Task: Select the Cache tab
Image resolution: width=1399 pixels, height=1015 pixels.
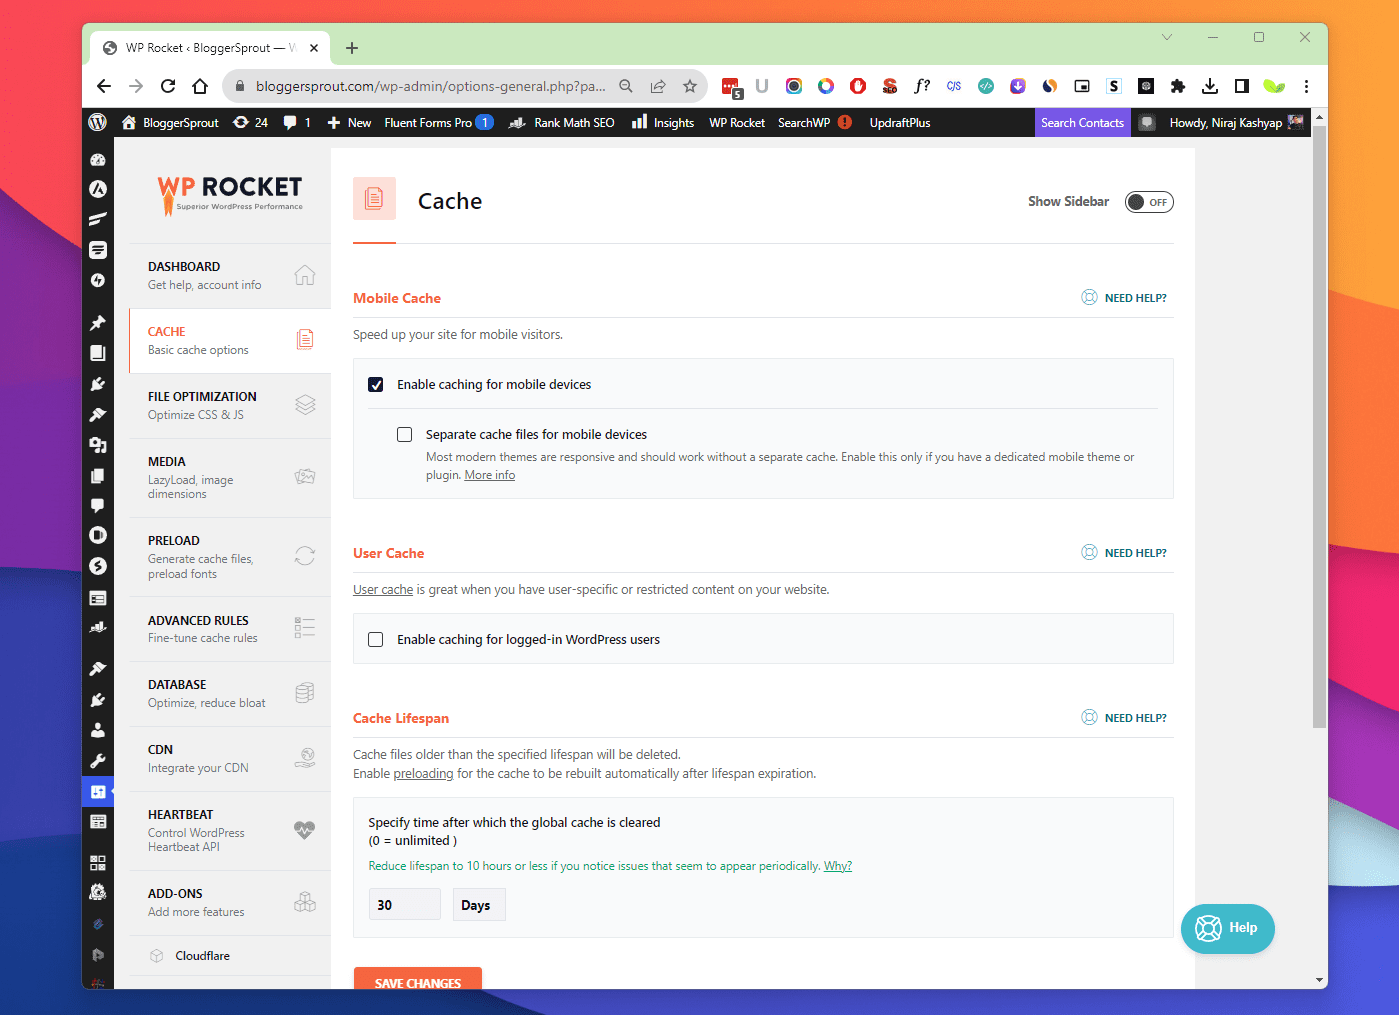Action: pyautogui.click(x=230, y=341)
